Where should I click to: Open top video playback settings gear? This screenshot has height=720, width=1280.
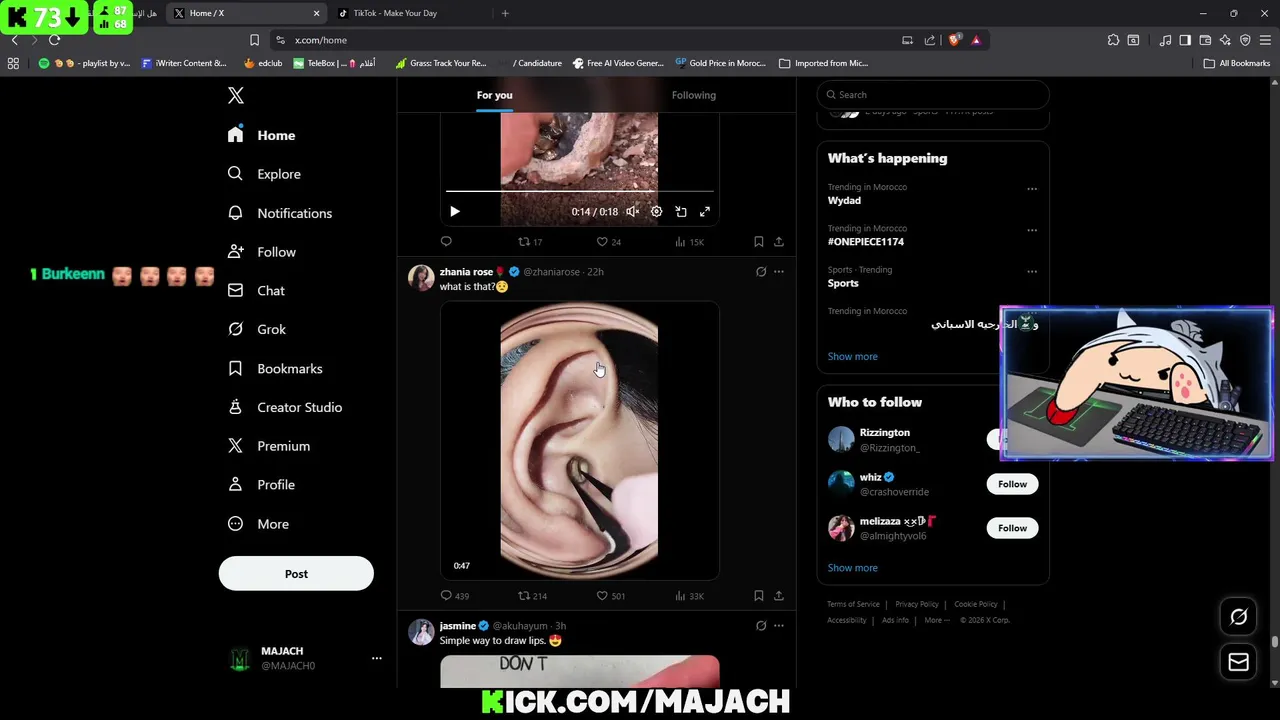click(x=656, y=212)
